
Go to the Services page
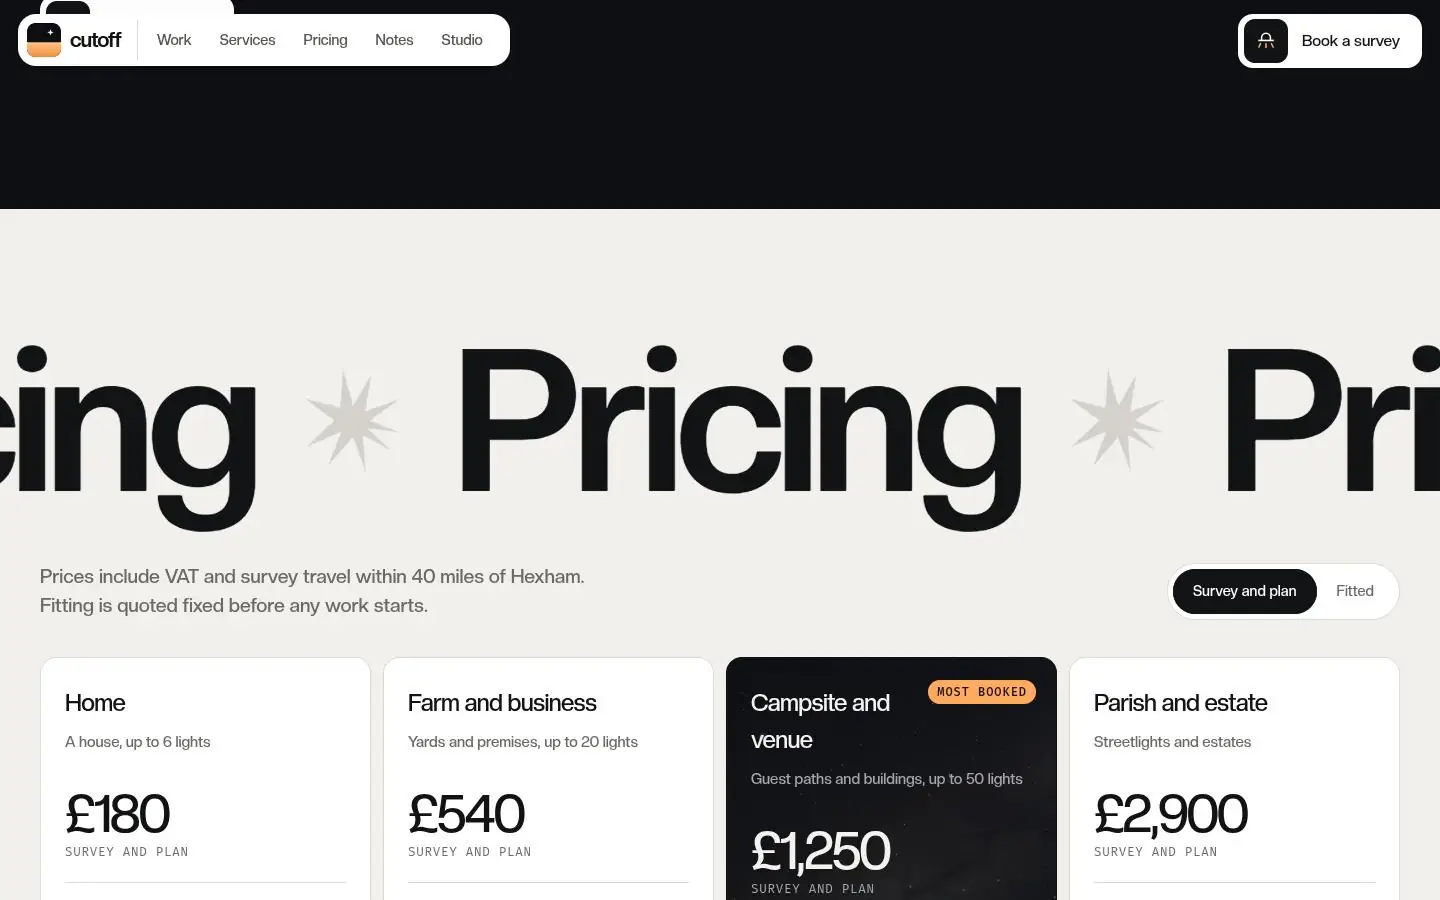tap(247, 40)
